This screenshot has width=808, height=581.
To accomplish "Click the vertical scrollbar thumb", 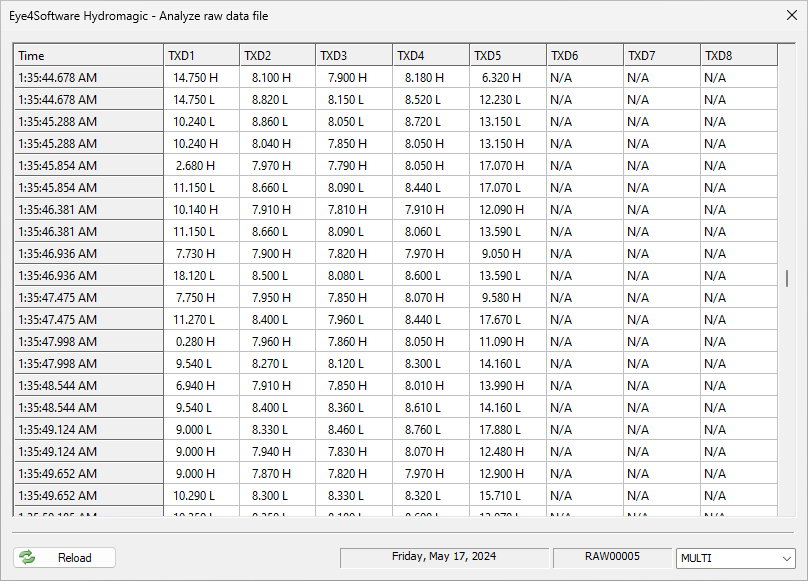I will pyautogui.click(x=787, y=278).
